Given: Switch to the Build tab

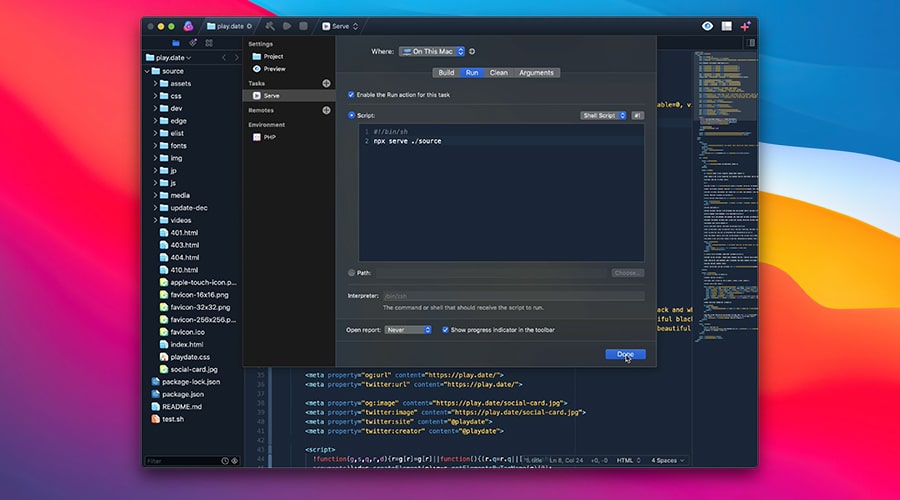Looking at the screenshot, I should 446,73.
